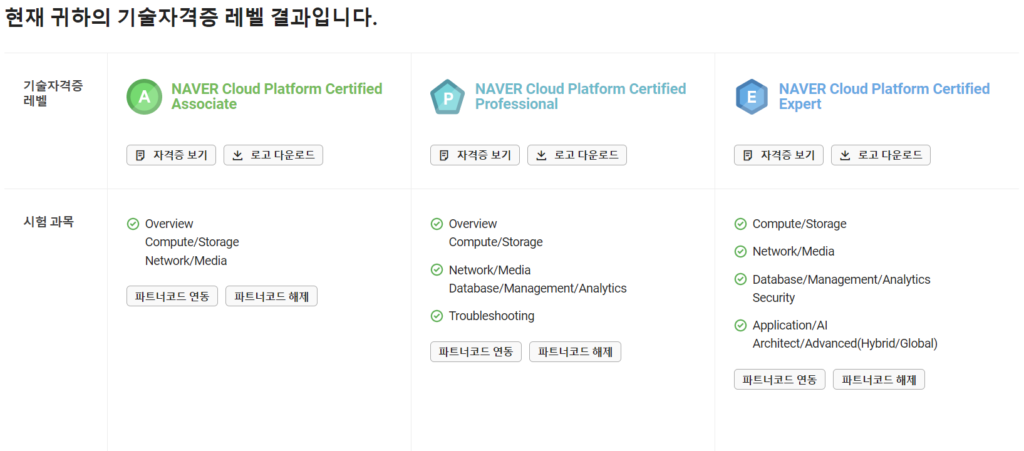
Task: Link partner code for Professional (파트너코드 연동)
Action: (x=476, y=352)
